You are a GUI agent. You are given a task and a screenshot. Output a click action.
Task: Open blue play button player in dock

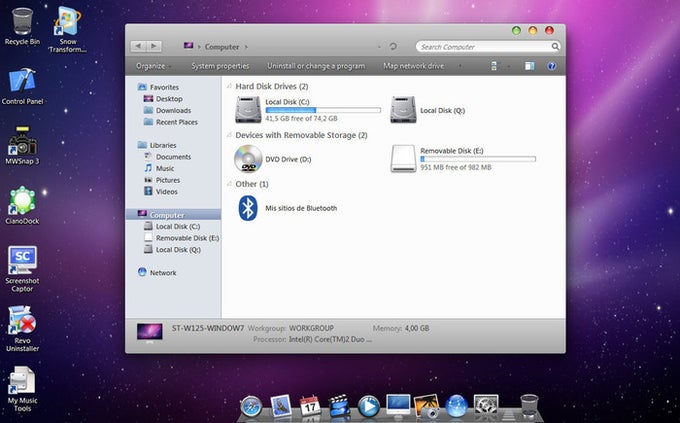369,407
